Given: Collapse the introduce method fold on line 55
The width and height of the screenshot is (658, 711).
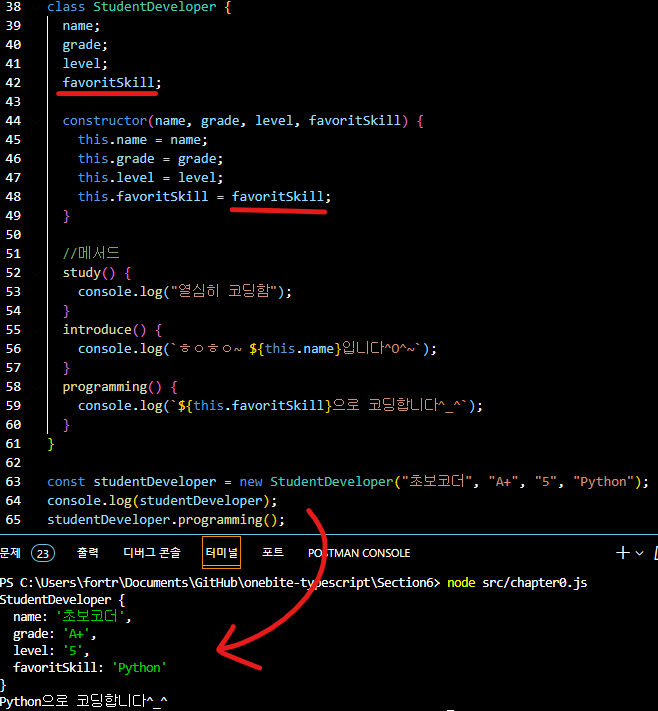Looking at the screenshot, I should click(x=36, y=330).
